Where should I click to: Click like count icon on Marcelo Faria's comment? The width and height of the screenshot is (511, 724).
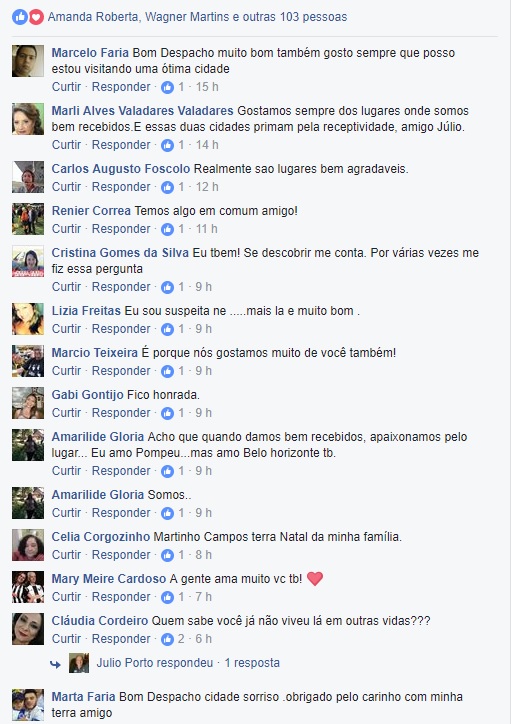pos(168,87)
